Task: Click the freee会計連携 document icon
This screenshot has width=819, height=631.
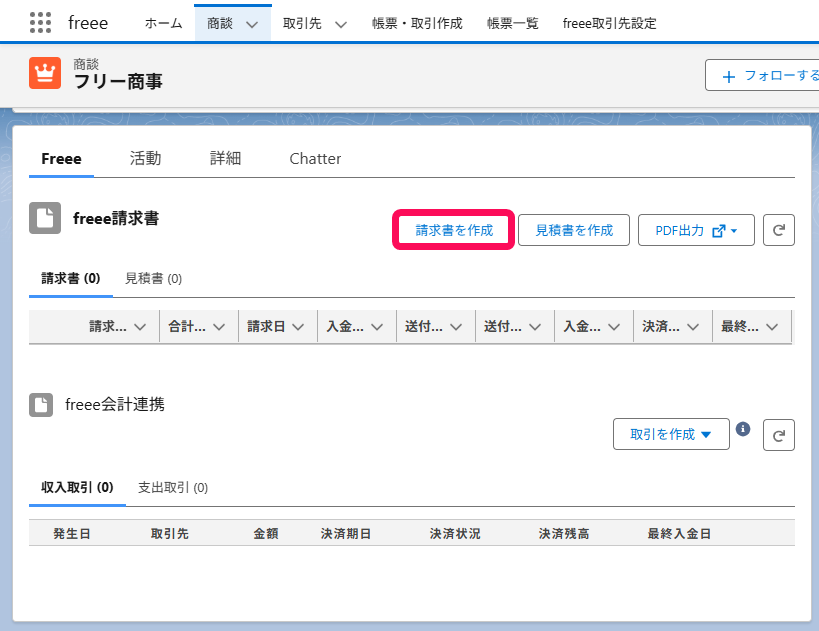Action: pyautogui.click(x=41, y=405)
